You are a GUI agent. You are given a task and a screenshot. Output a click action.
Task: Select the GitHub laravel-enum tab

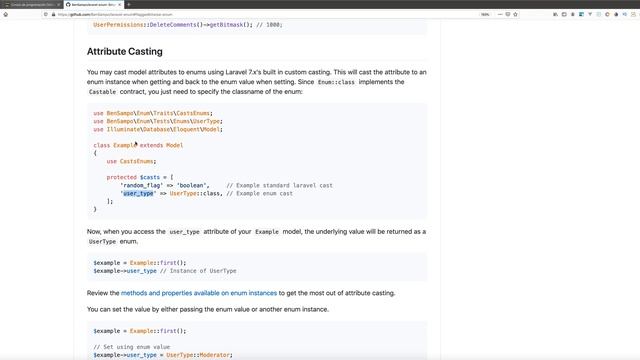coord(93,4)
